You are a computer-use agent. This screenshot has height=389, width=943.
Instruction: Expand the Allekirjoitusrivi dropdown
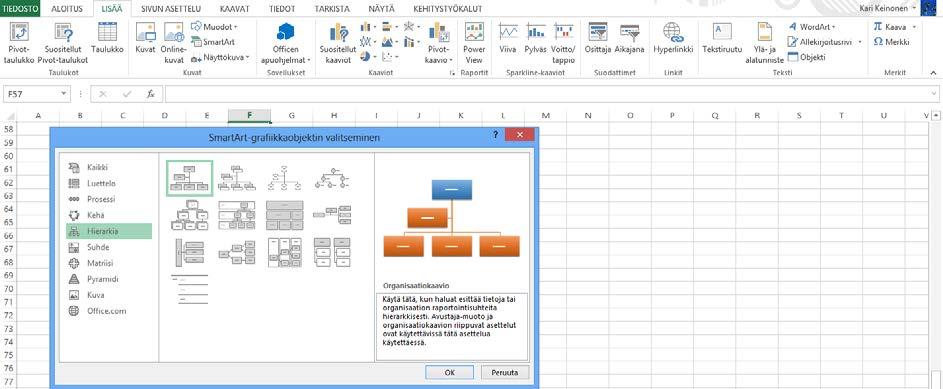[x=860, y=42]
